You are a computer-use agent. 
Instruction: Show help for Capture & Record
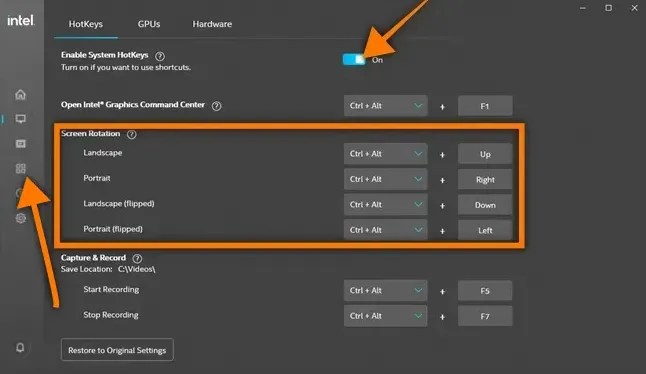click(x=137, y=258)
